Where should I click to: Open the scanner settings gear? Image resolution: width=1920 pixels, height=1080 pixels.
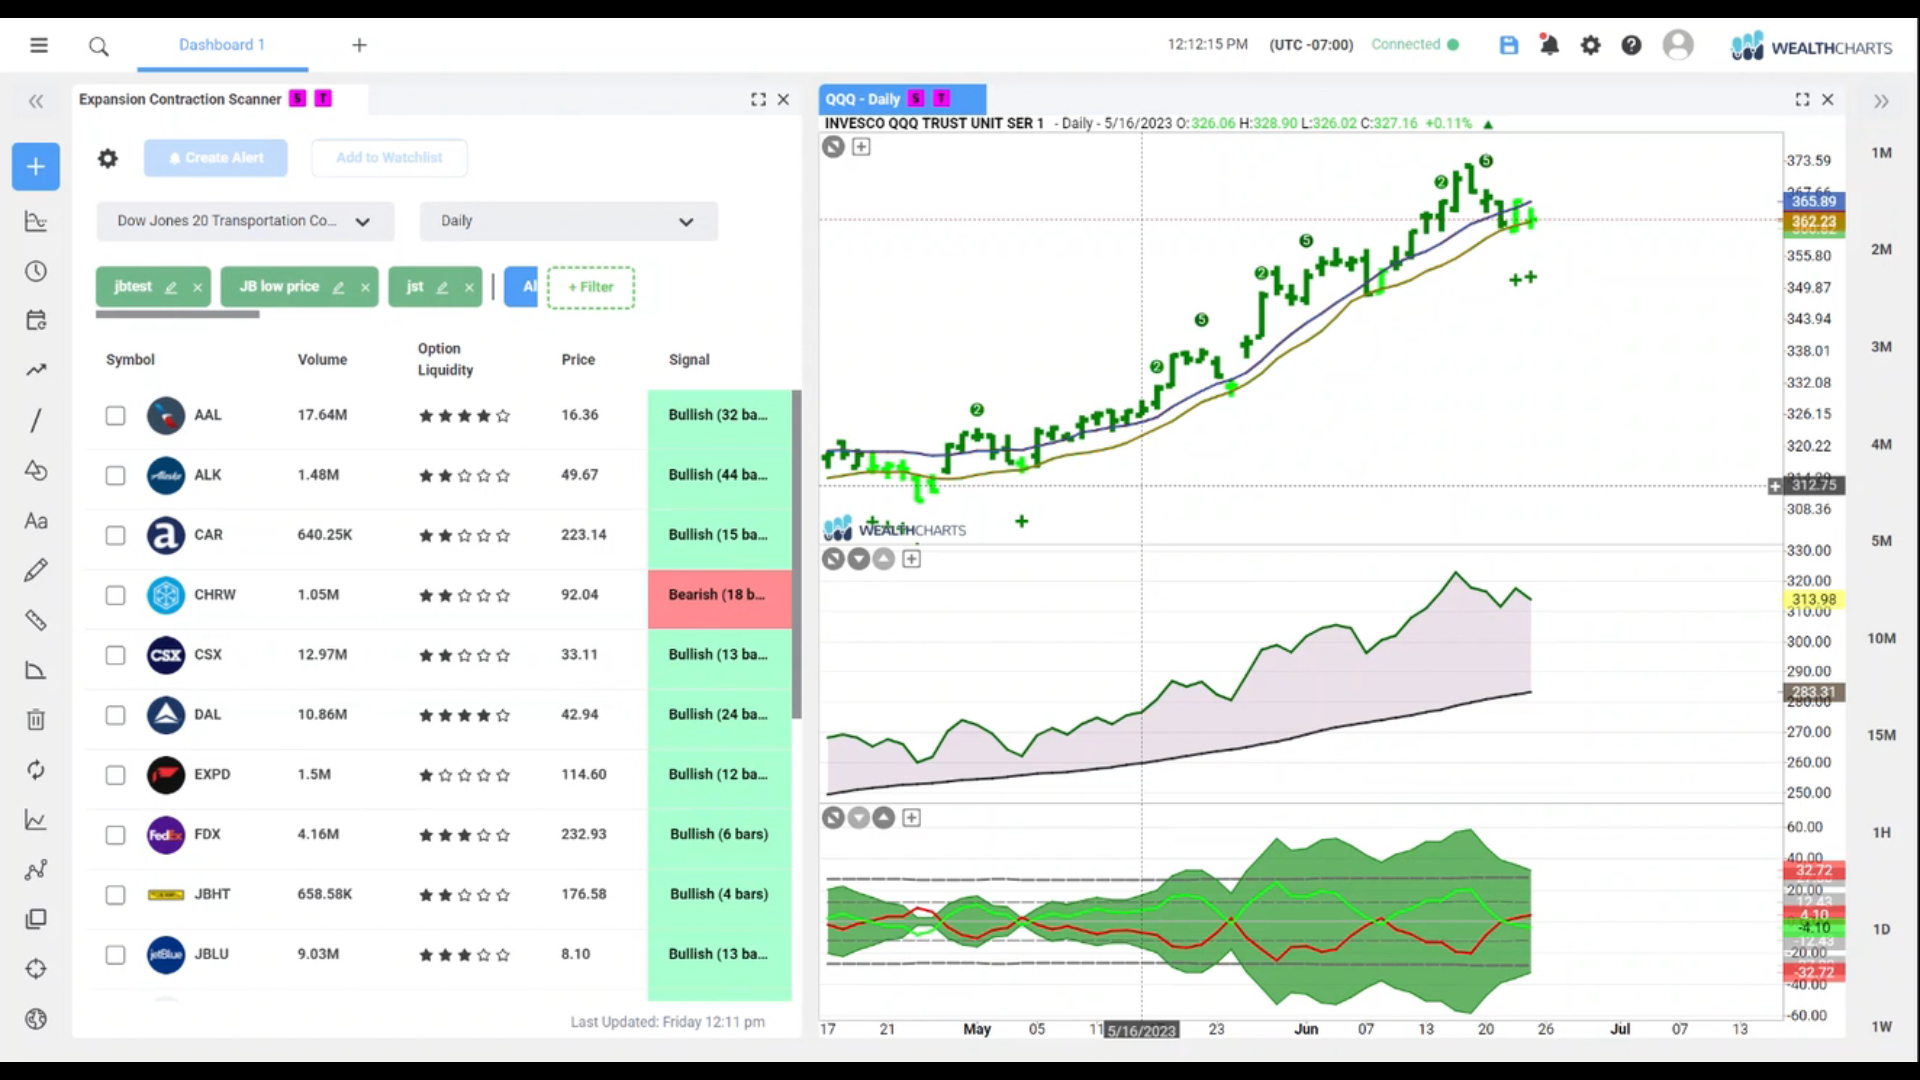[x=108, y=158]
